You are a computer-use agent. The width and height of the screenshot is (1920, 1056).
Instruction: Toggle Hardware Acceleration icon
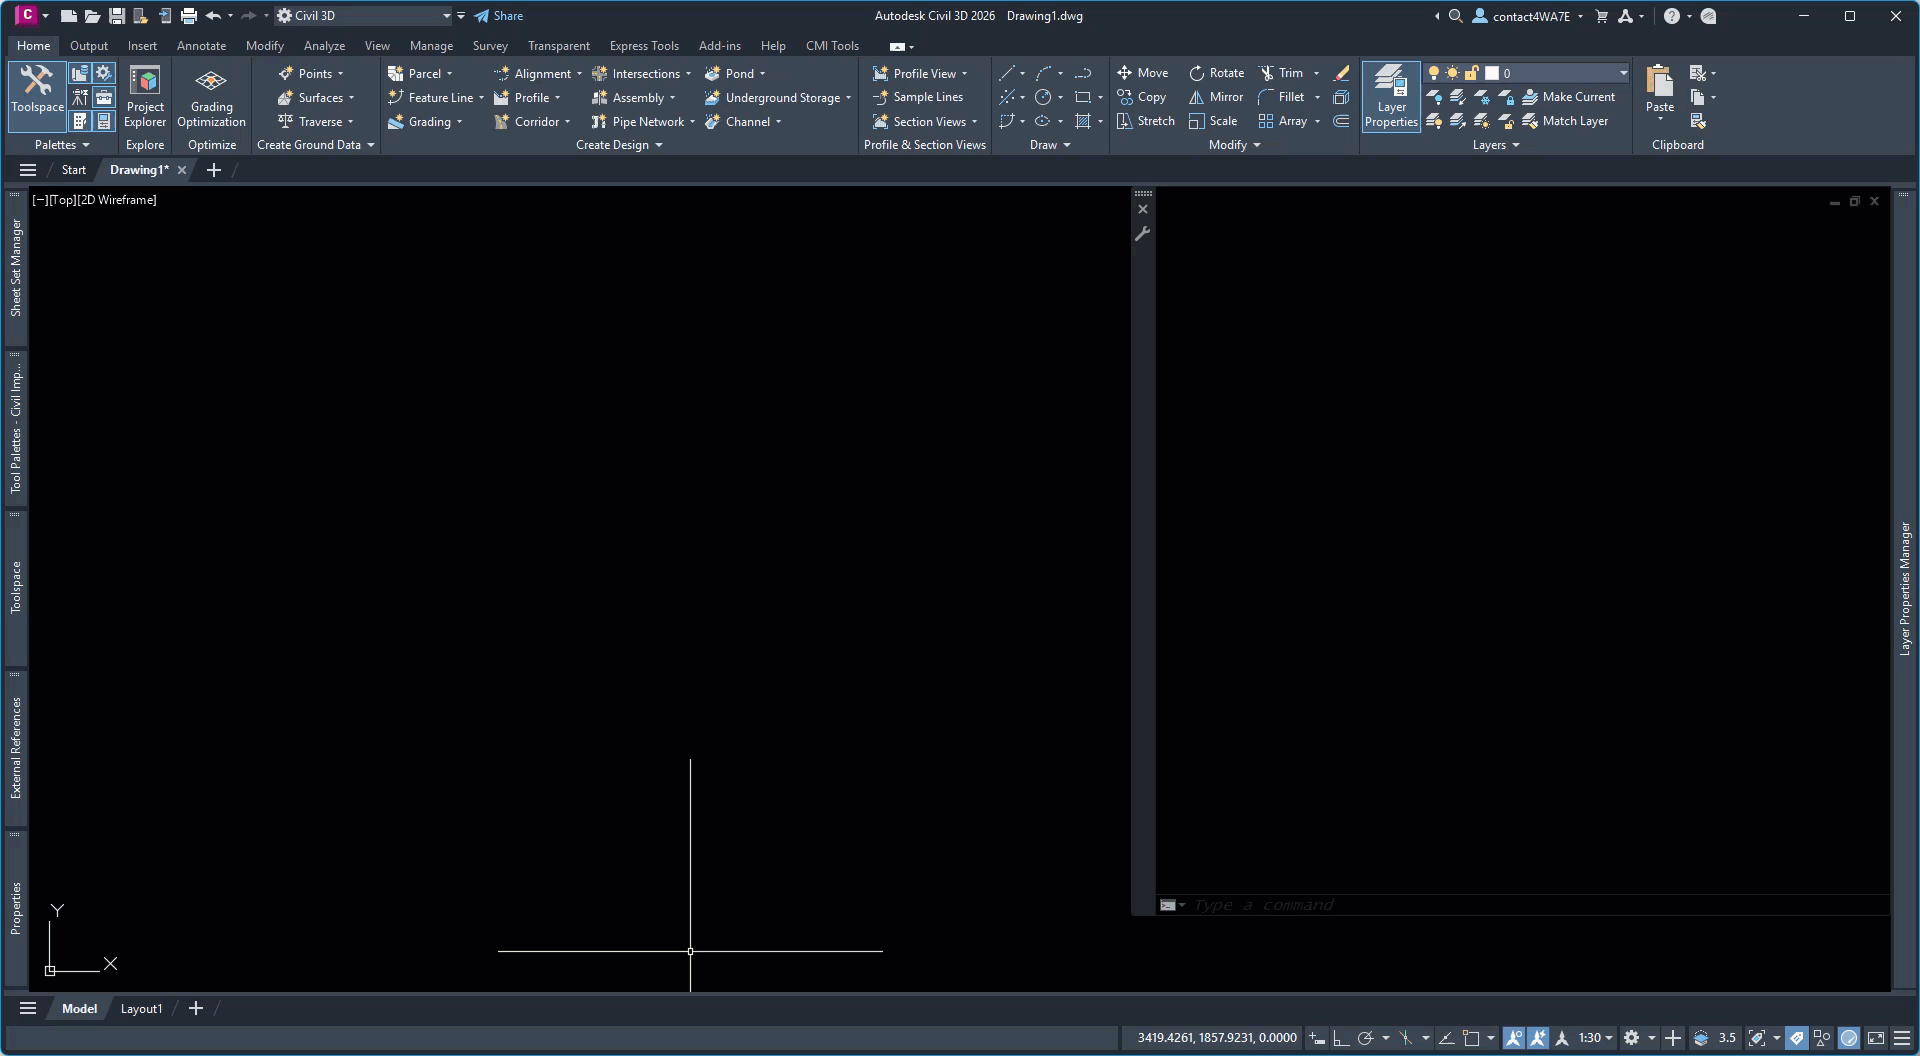coord(1849,1038)
